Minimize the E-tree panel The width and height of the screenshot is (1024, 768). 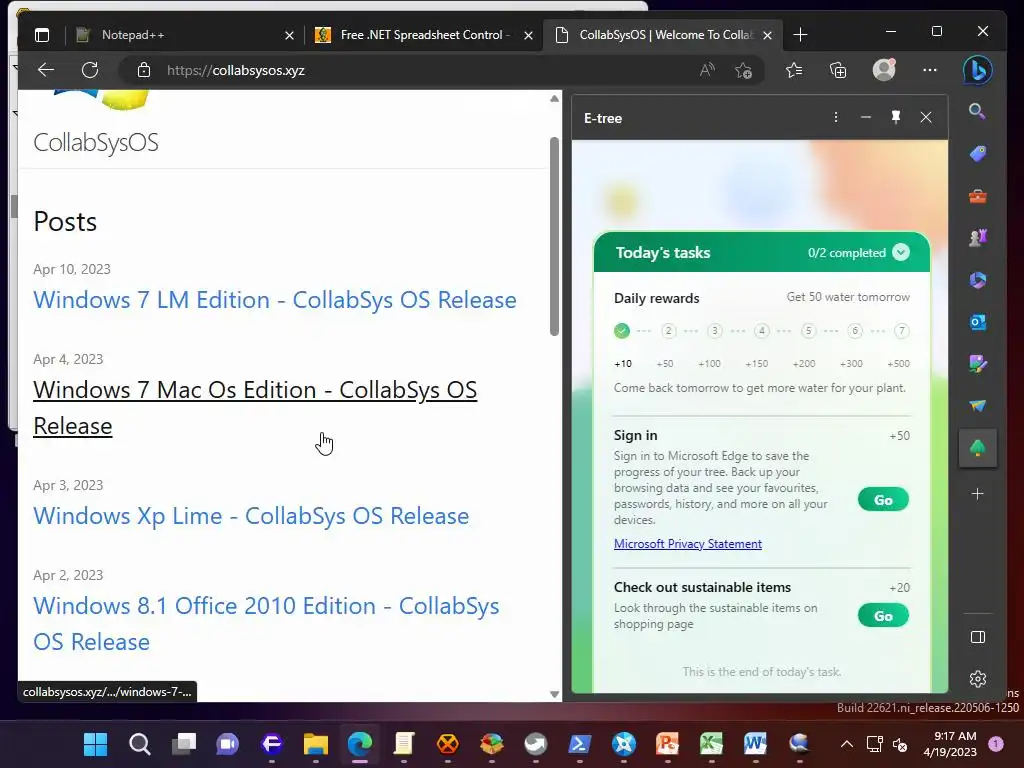[x=866, y=118]
